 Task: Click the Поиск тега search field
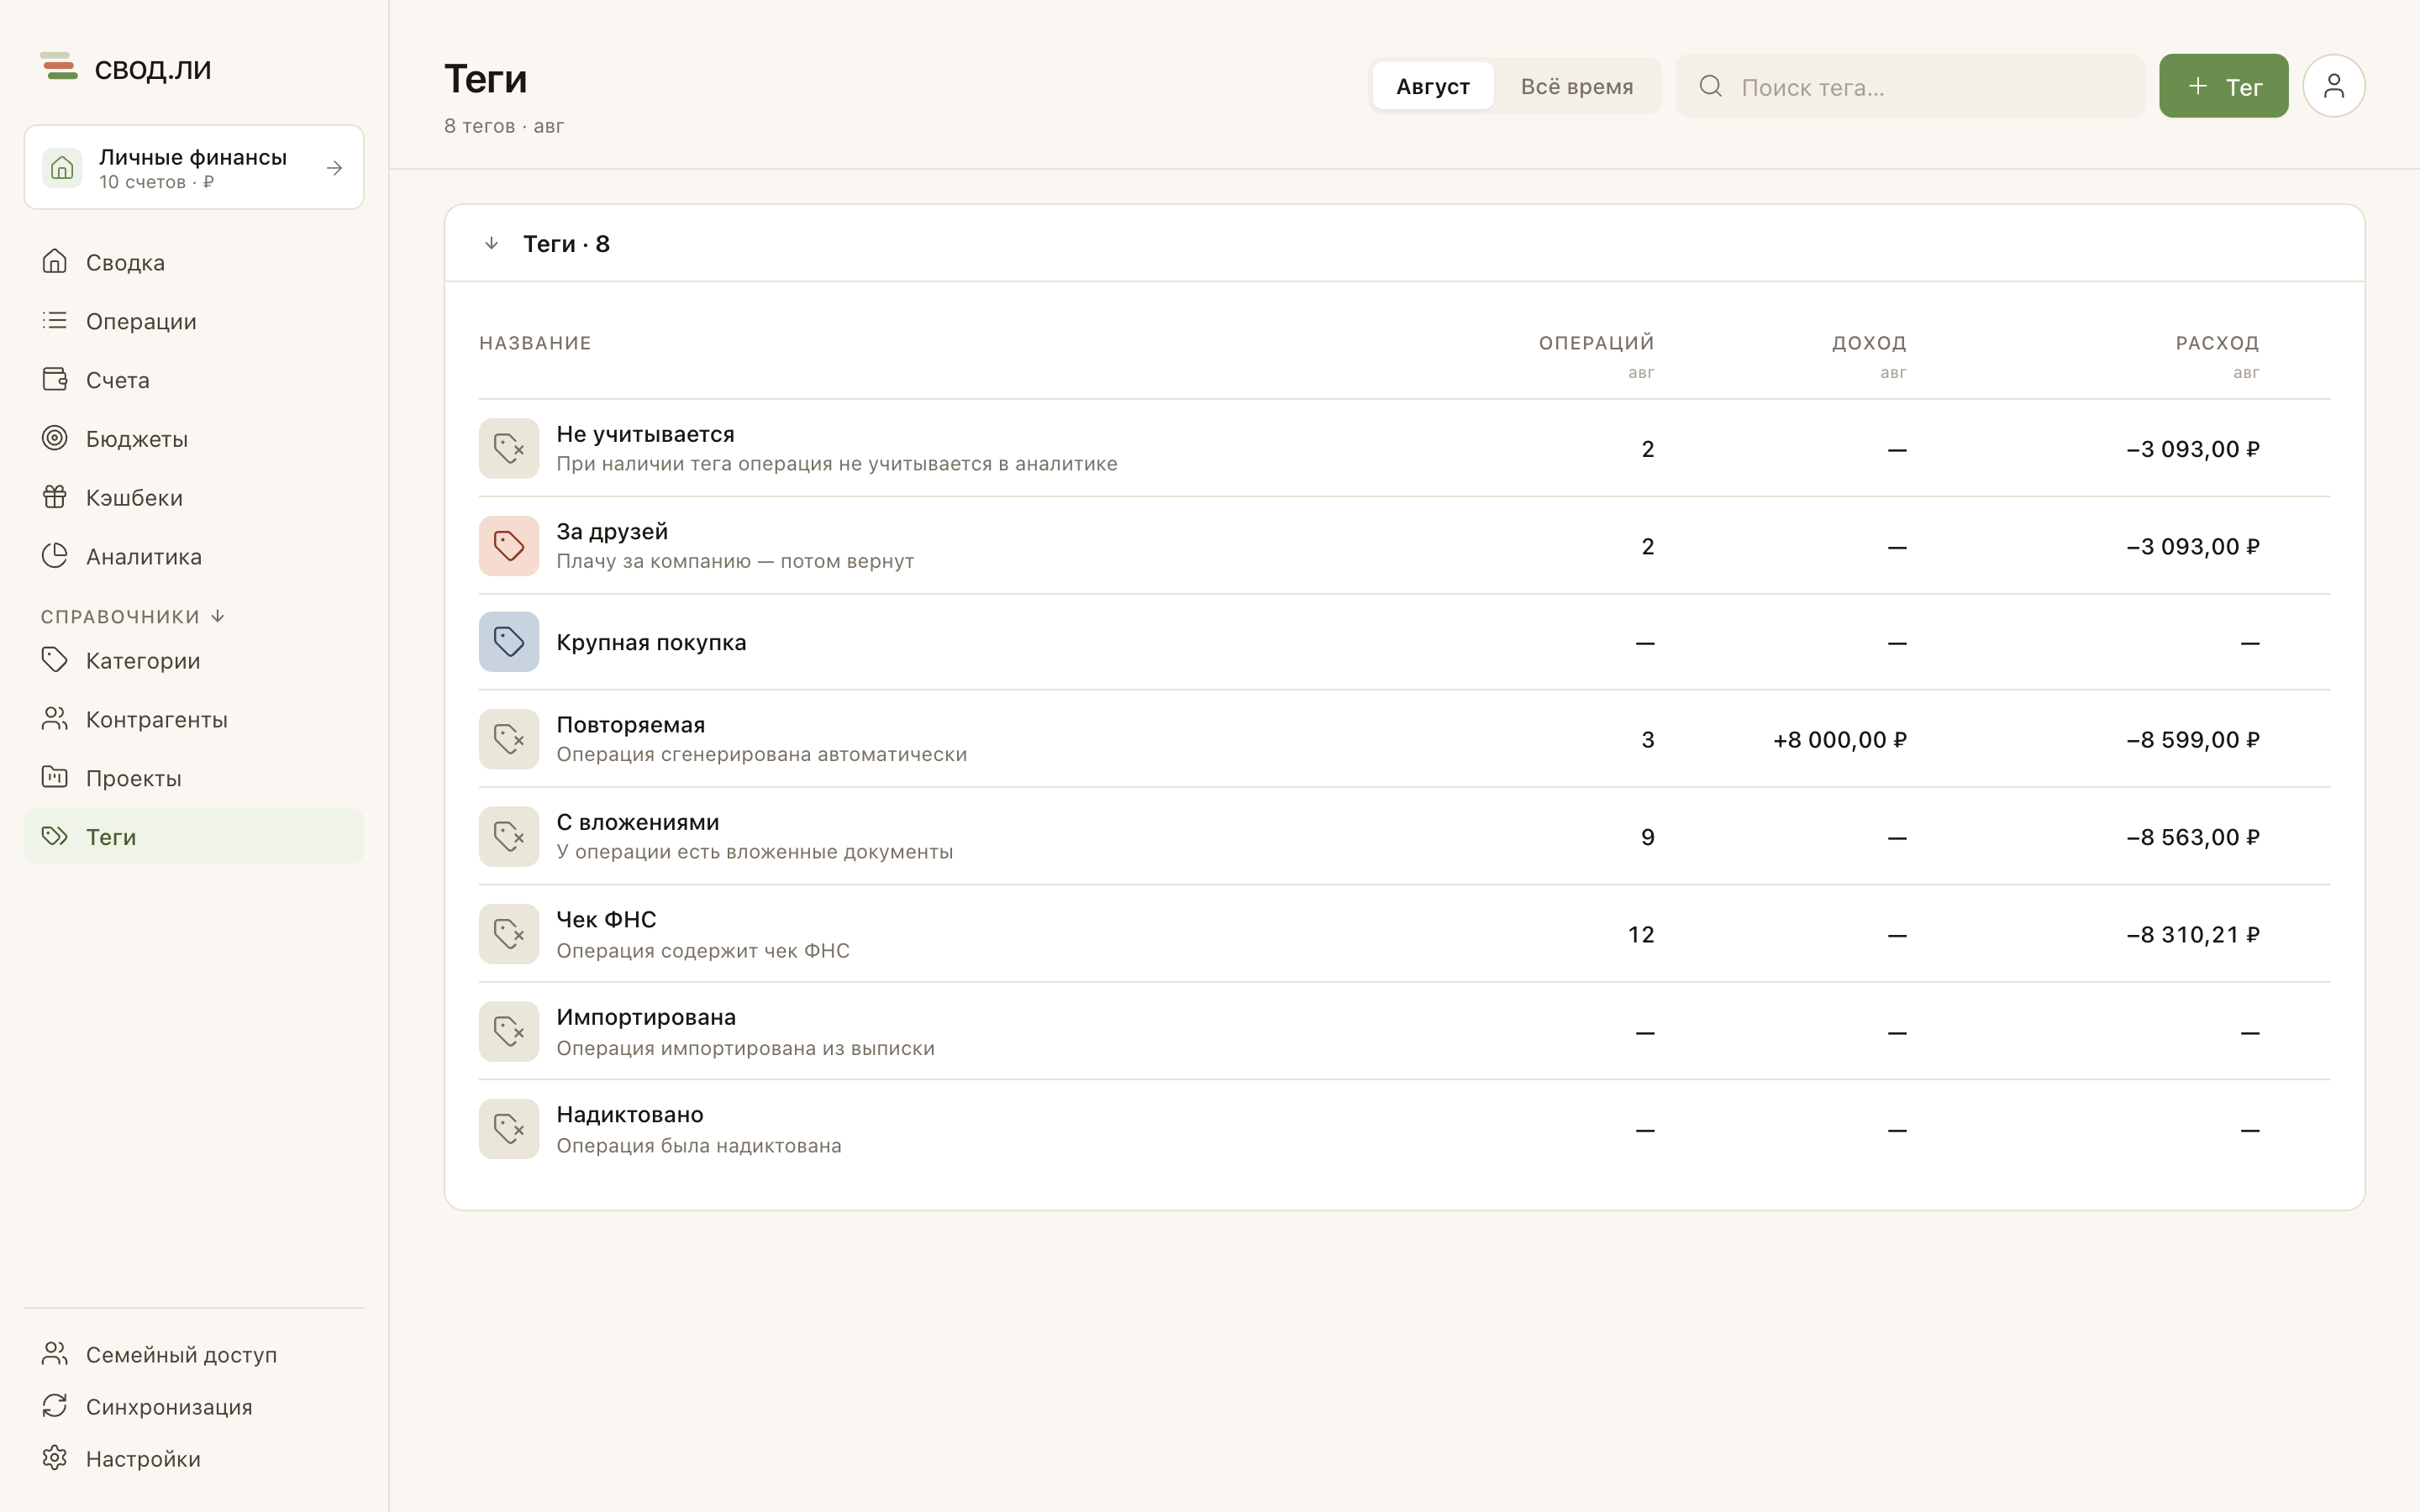[x=1910, y=86]
